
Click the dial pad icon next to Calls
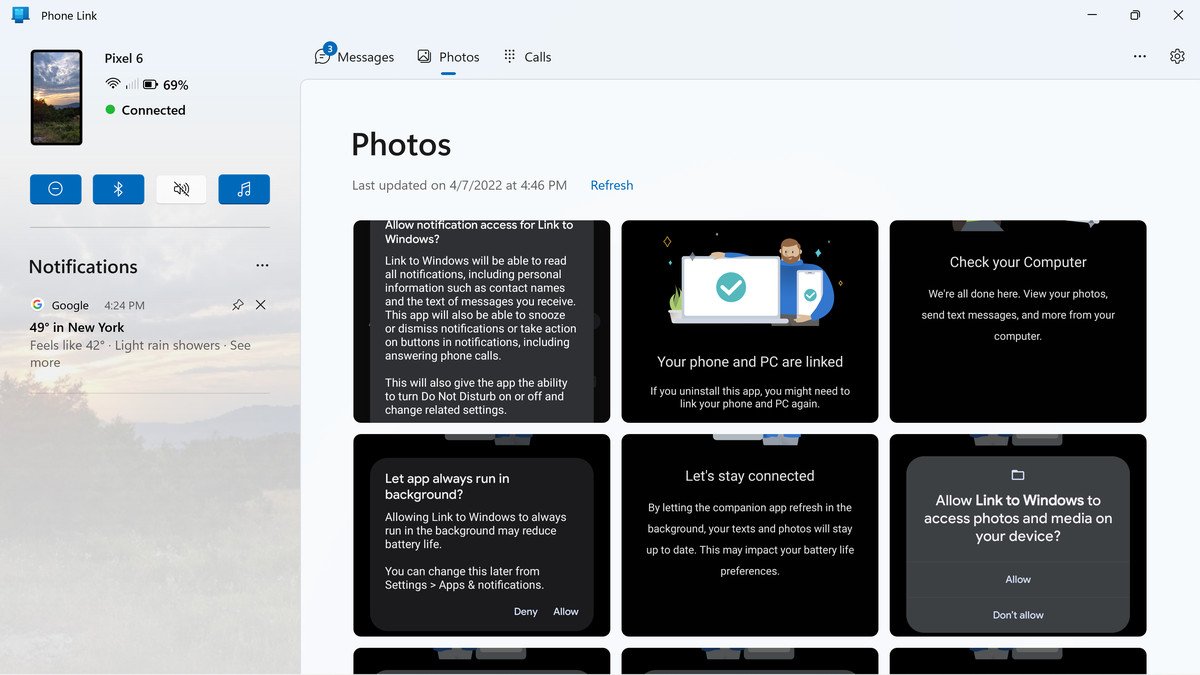coord(508,56)
